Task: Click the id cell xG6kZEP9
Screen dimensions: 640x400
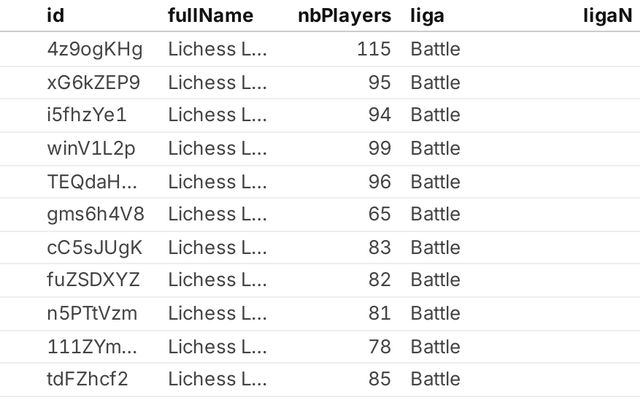Action: point(94,82)
